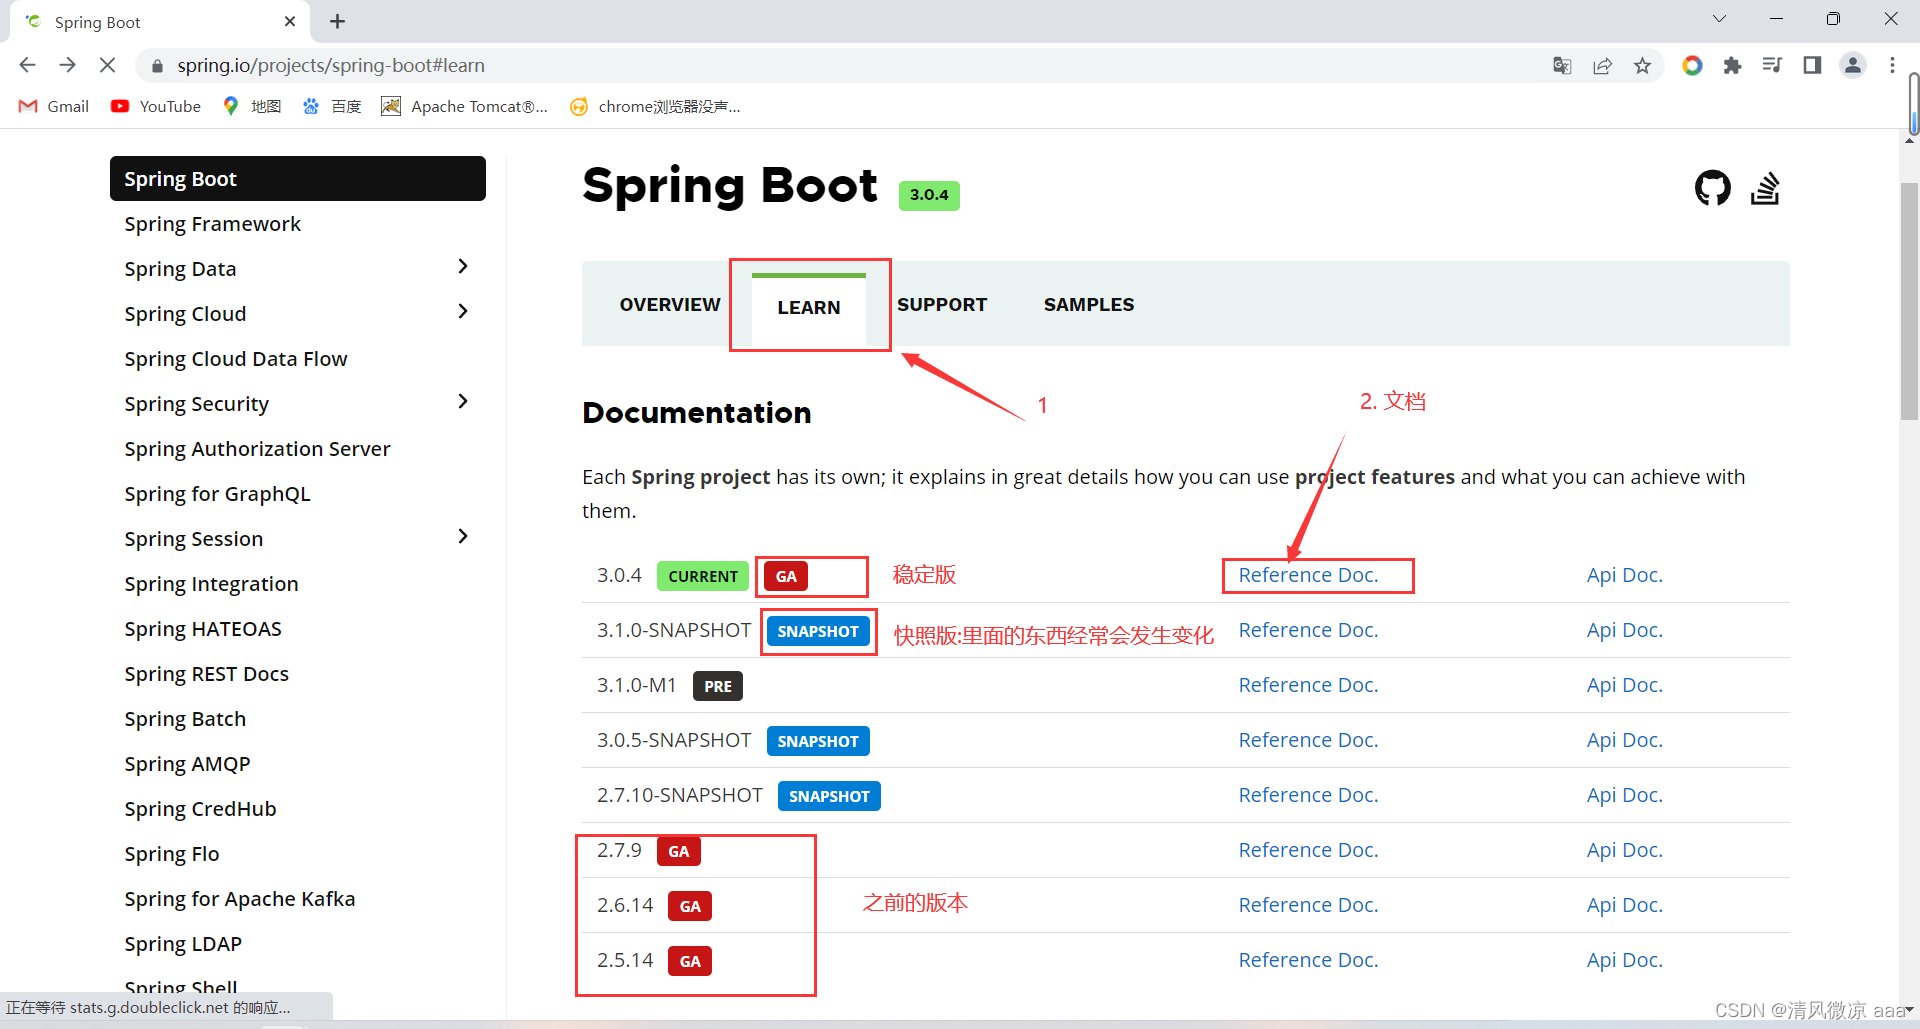1920x1029 pixels.
Task: Open the Apache Tomcat bookmark
Action: click(465, 106)
